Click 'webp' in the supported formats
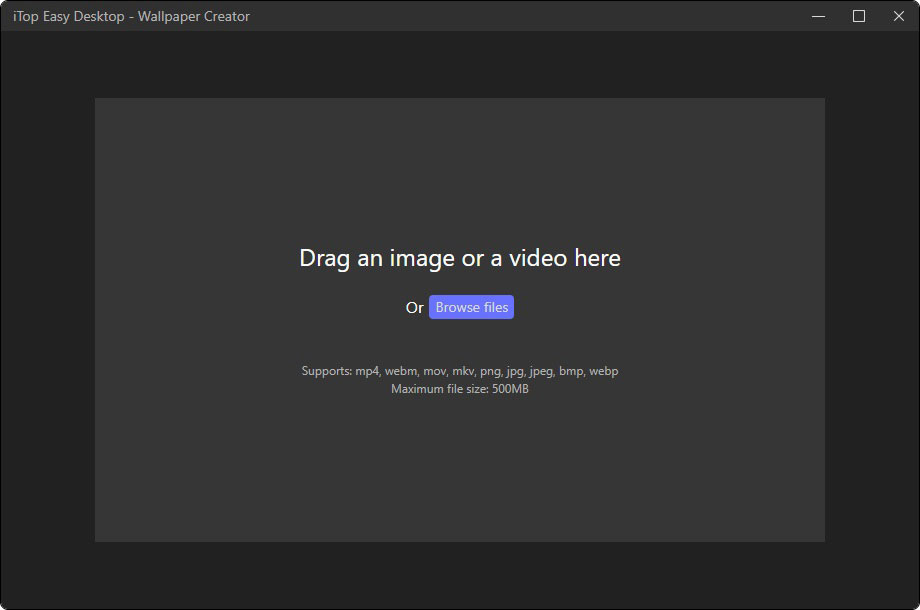Viewport: 920px width, 610px height. tap(604, 371)
